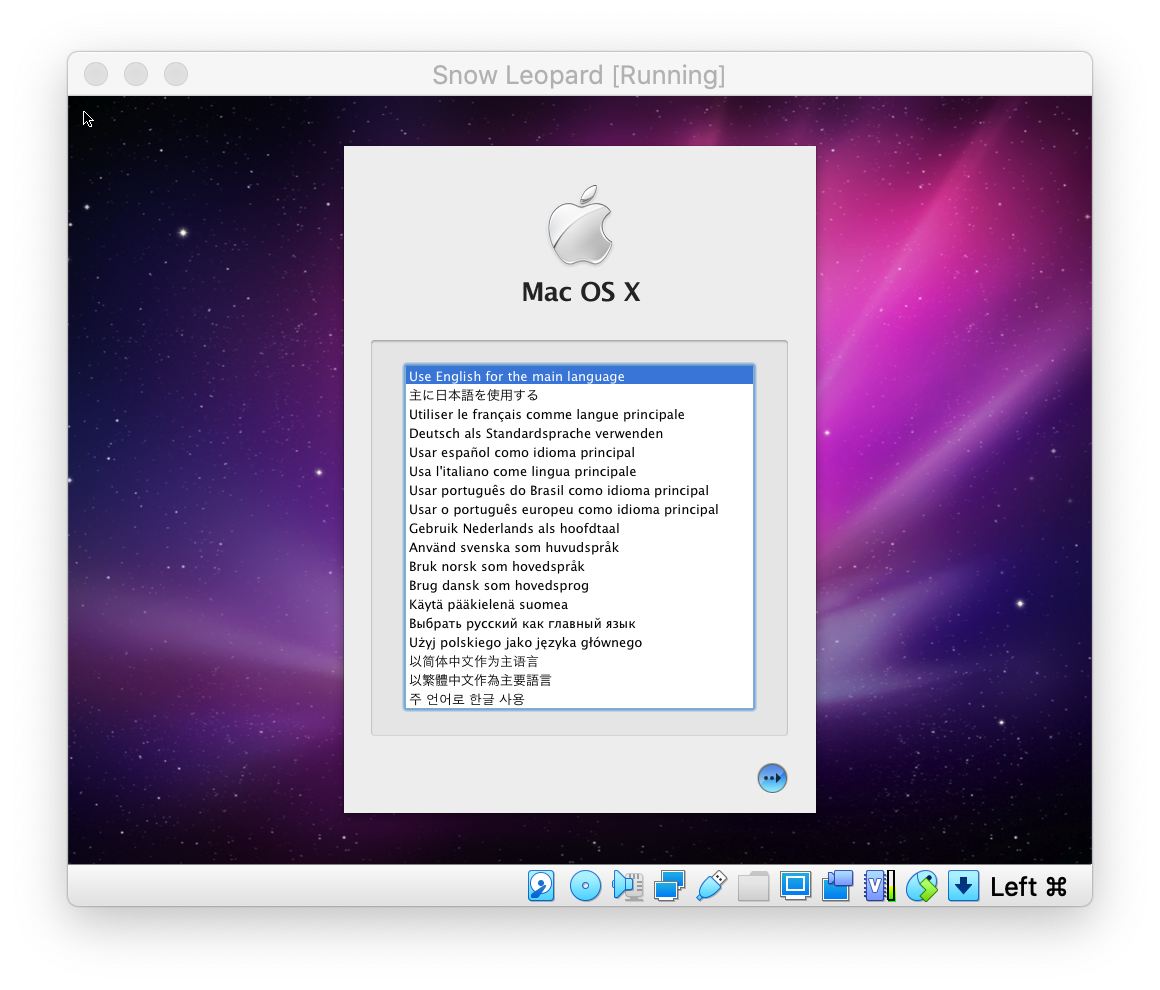Click the keyboard capture down-arrow icon
Viewport: 1160px width, 990px height.
[963, 886]
